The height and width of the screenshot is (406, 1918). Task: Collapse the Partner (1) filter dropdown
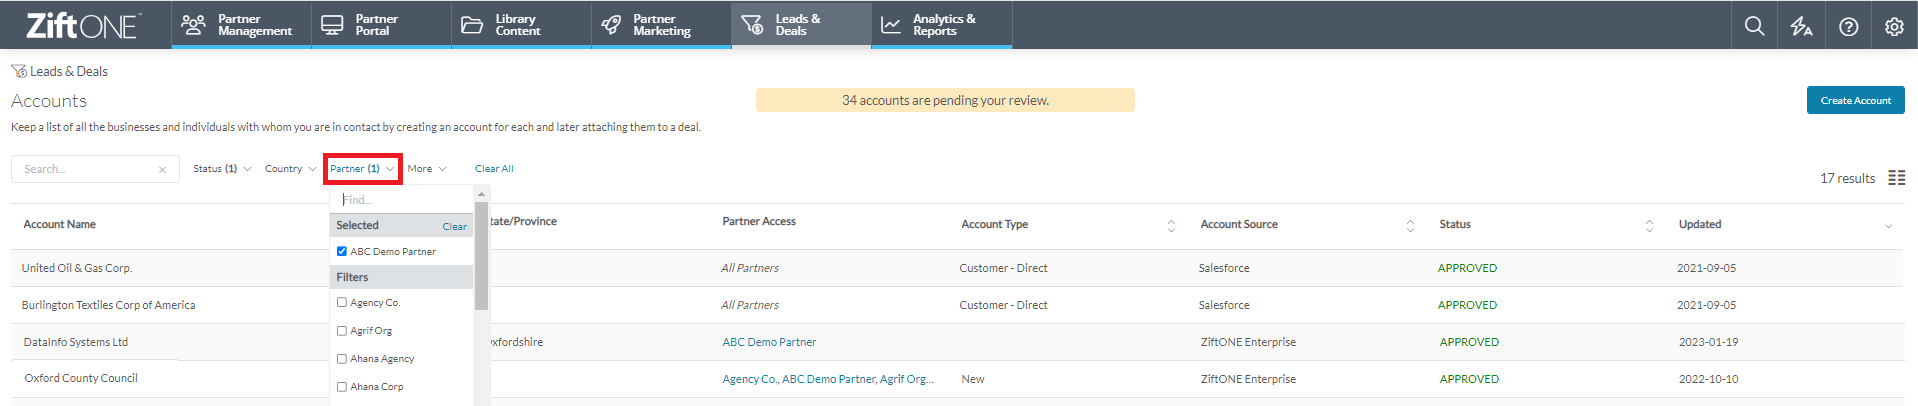(x=362, y=169)
